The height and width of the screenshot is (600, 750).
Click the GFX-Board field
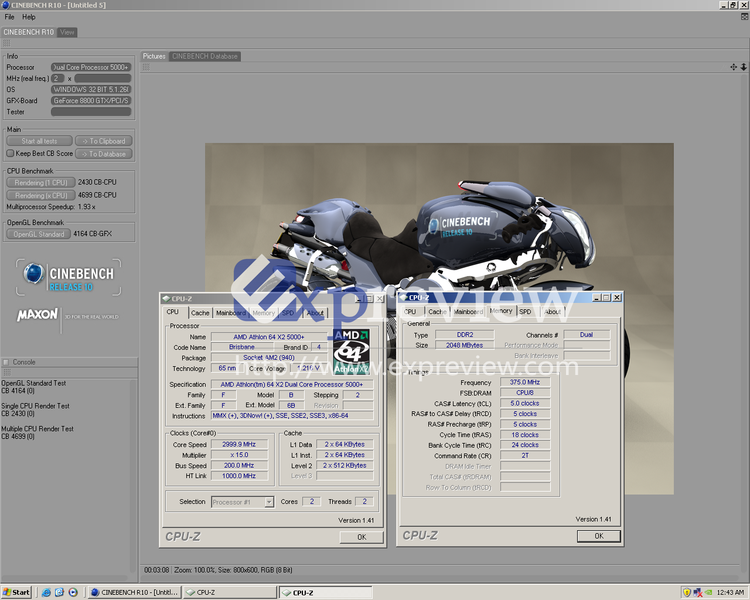pos(91,101)
